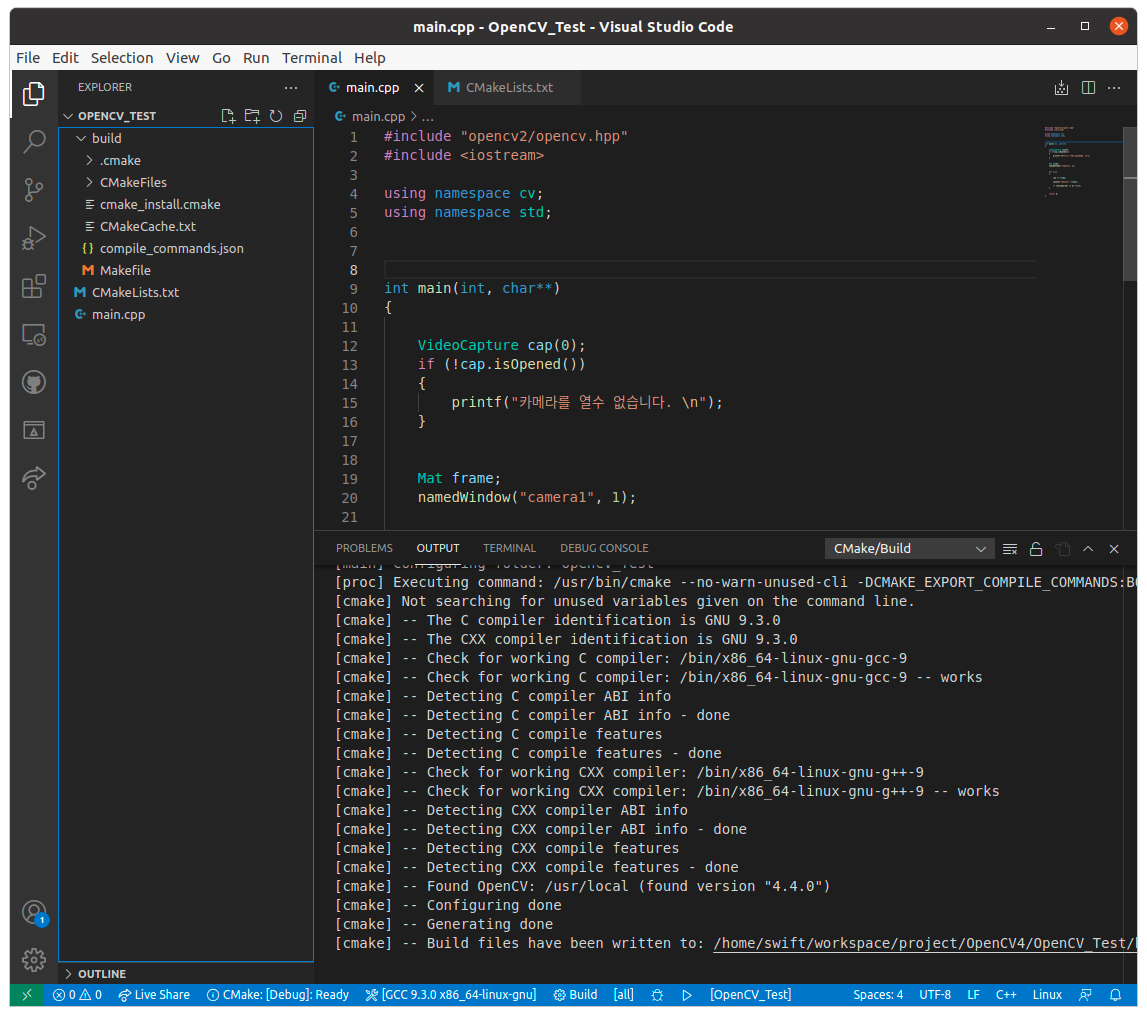This screenshot has width=1147, height=1016.
Task: Open feedback icon in status bar
Action: (1086, 995)
